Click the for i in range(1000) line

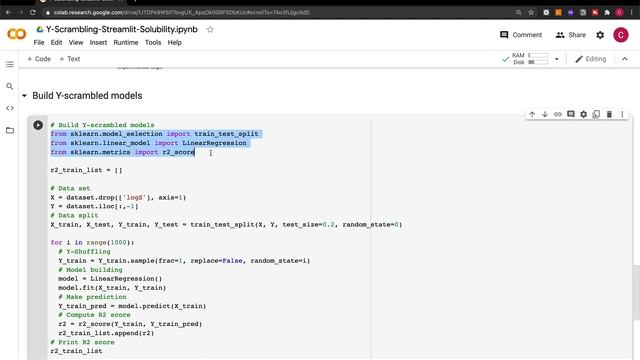coord(92,242)
